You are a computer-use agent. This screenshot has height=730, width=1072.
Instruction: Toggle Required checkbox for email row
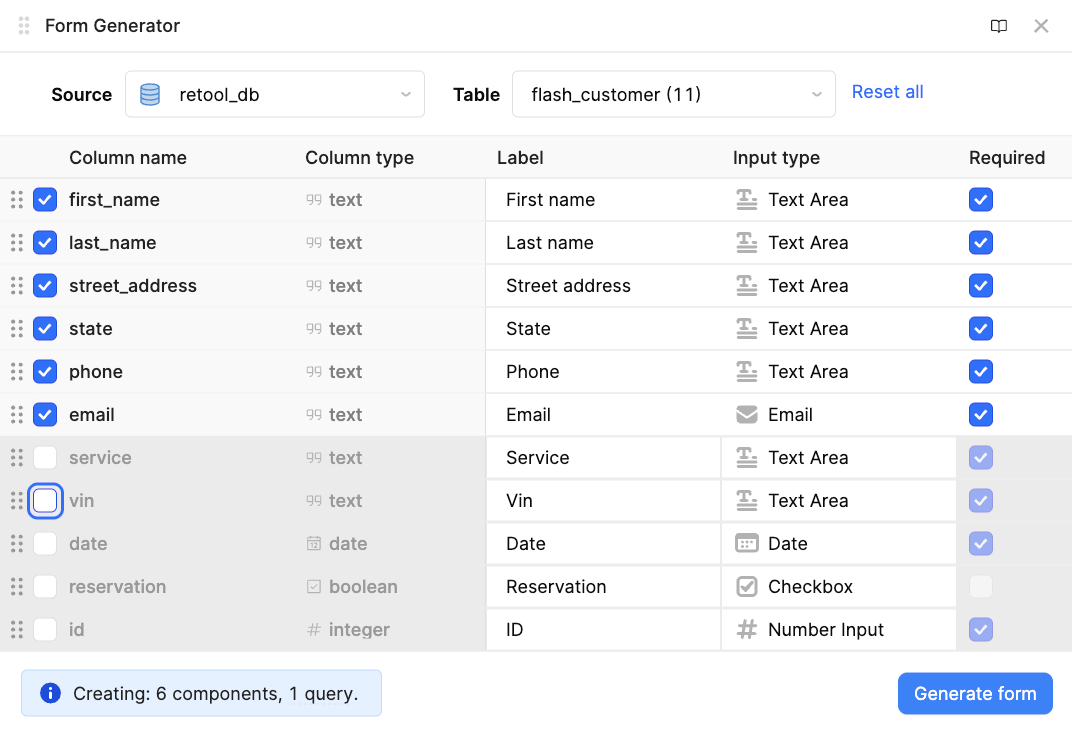coord(980,415)
